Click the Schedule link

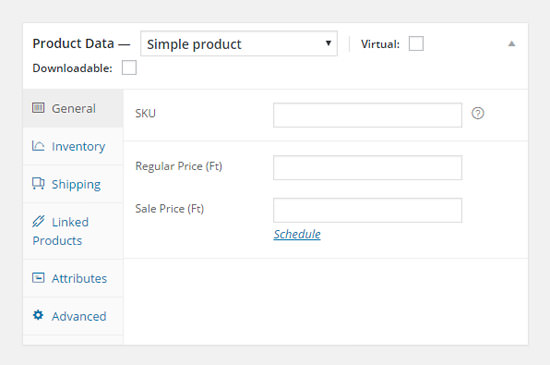[x=297, y=234]
